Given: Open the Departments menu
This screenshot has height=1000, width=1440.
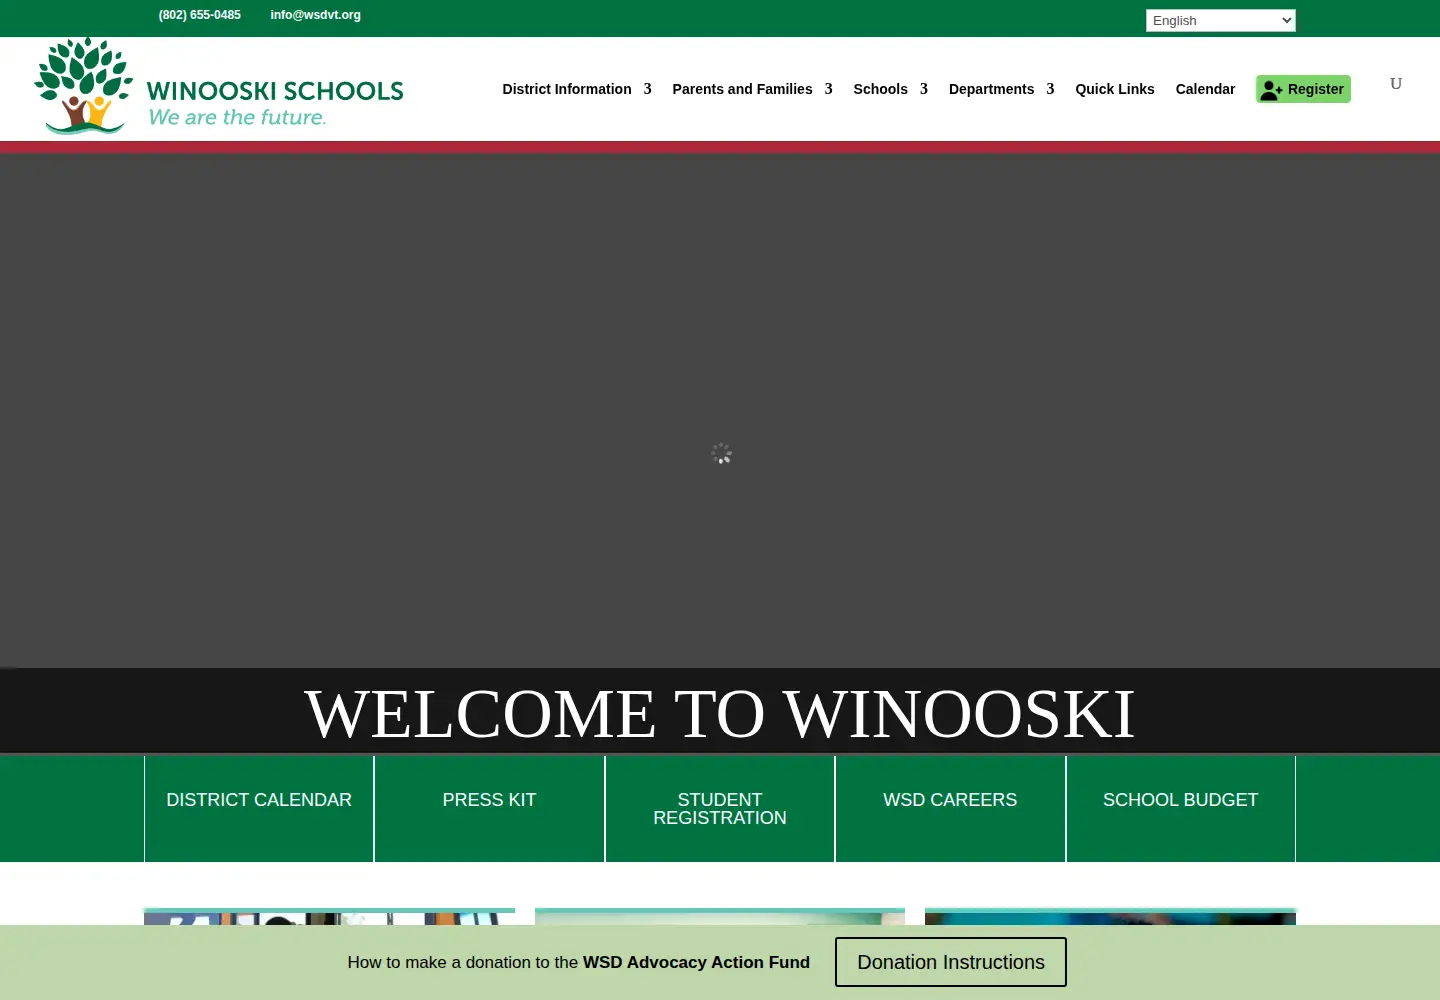Looking at the screenshot, I should 991,89.
